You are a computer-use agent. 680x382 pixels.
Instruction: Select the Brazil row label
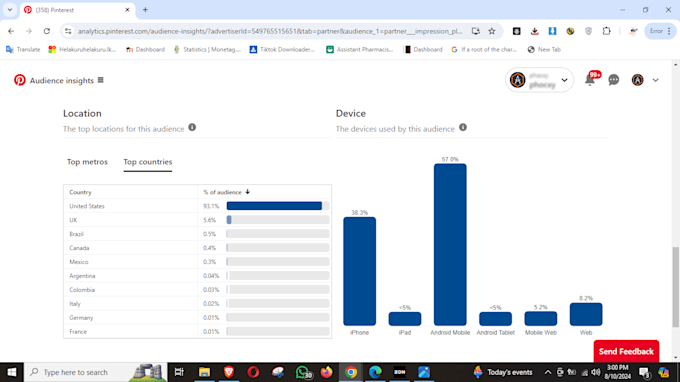pyautogui.click(x=76, y=234)
